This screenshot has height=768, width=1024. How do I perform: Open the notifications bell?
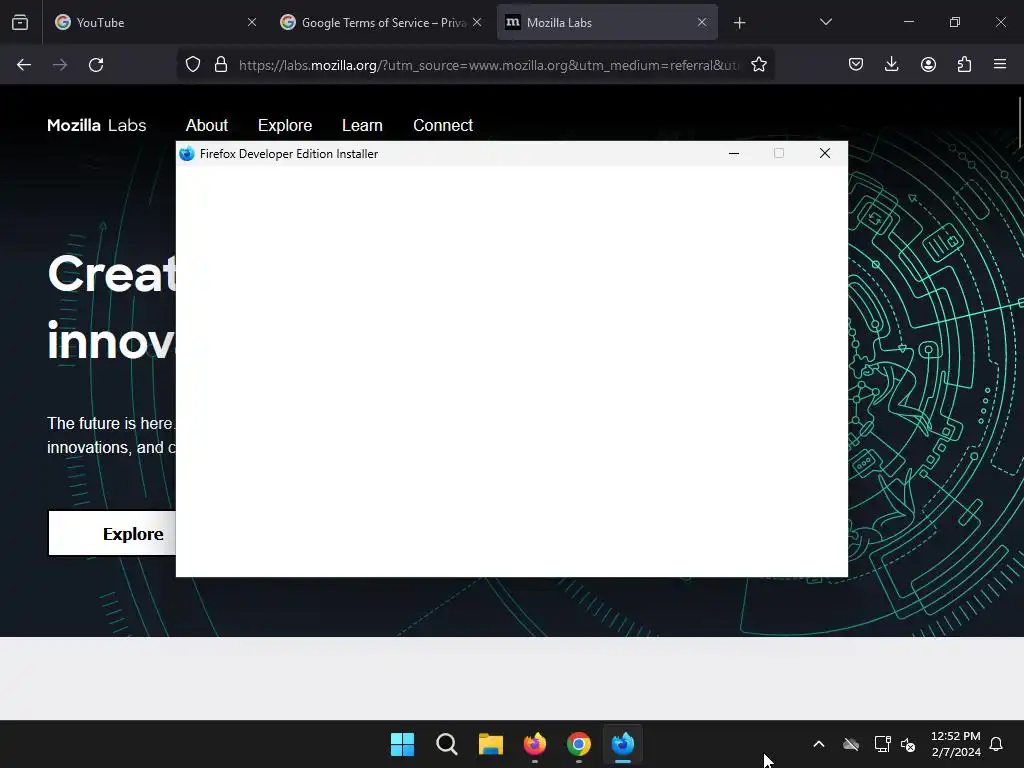tap(997, 744)
